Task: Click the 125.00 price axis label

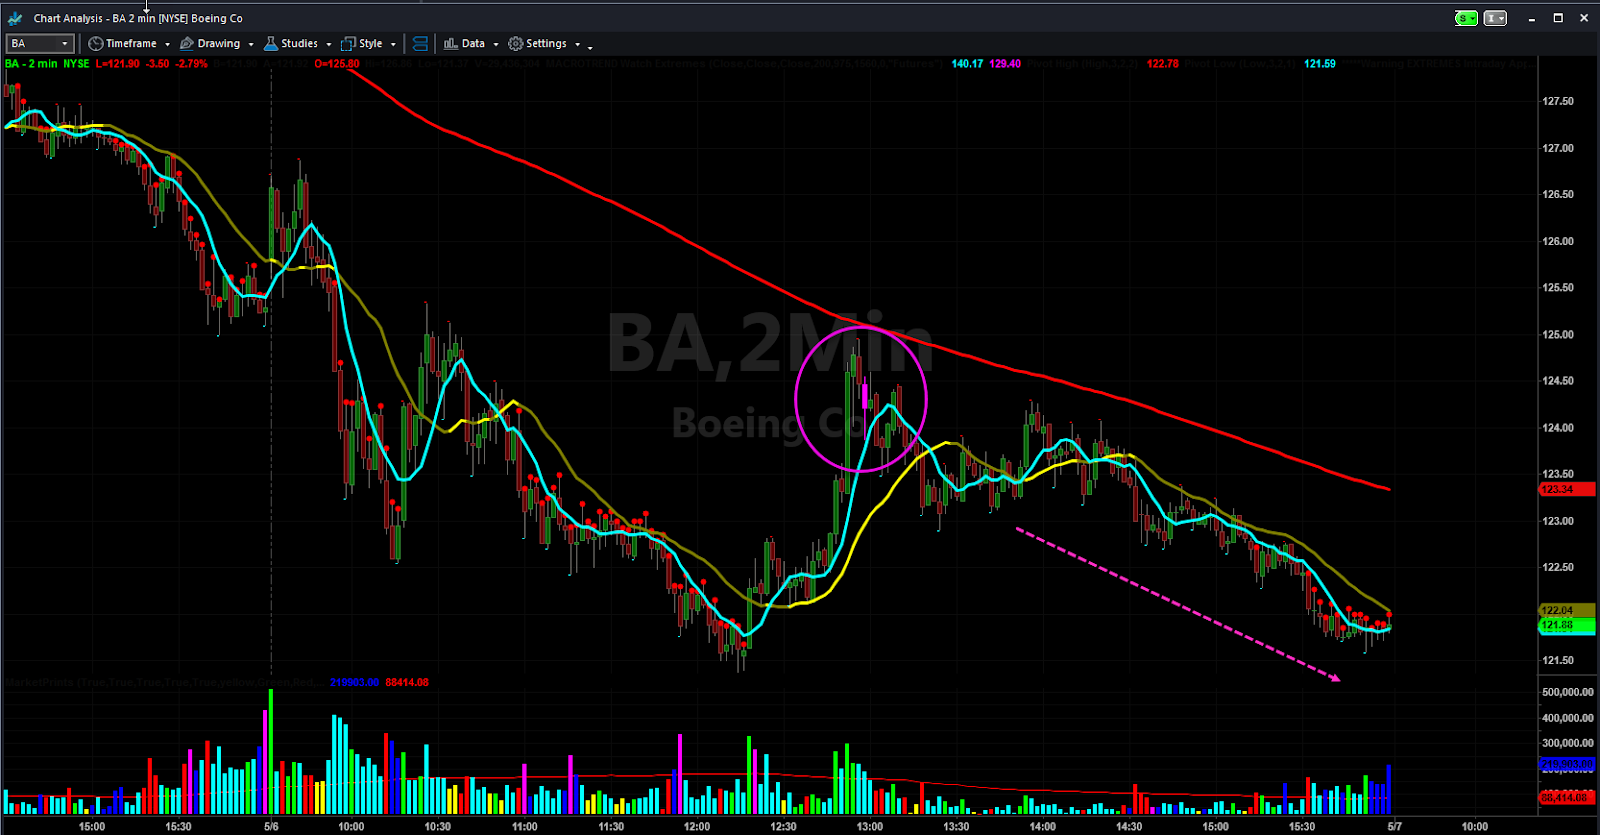Action: pyautogui.click(x=1558, y=334)
